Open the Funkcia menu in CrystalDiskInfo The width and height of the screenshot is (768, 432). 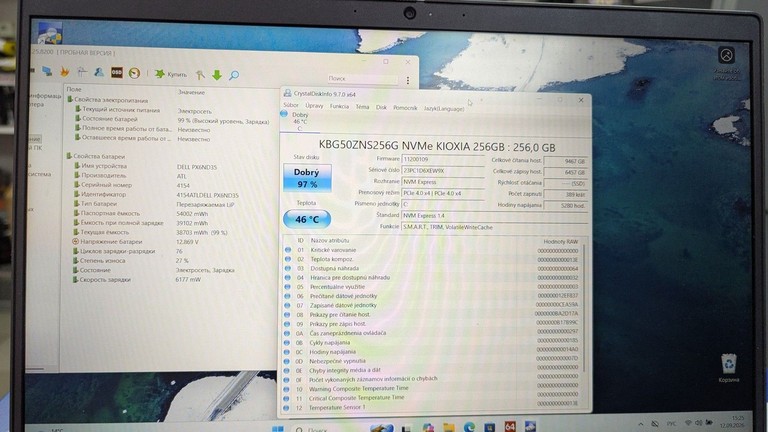[339, 106]
